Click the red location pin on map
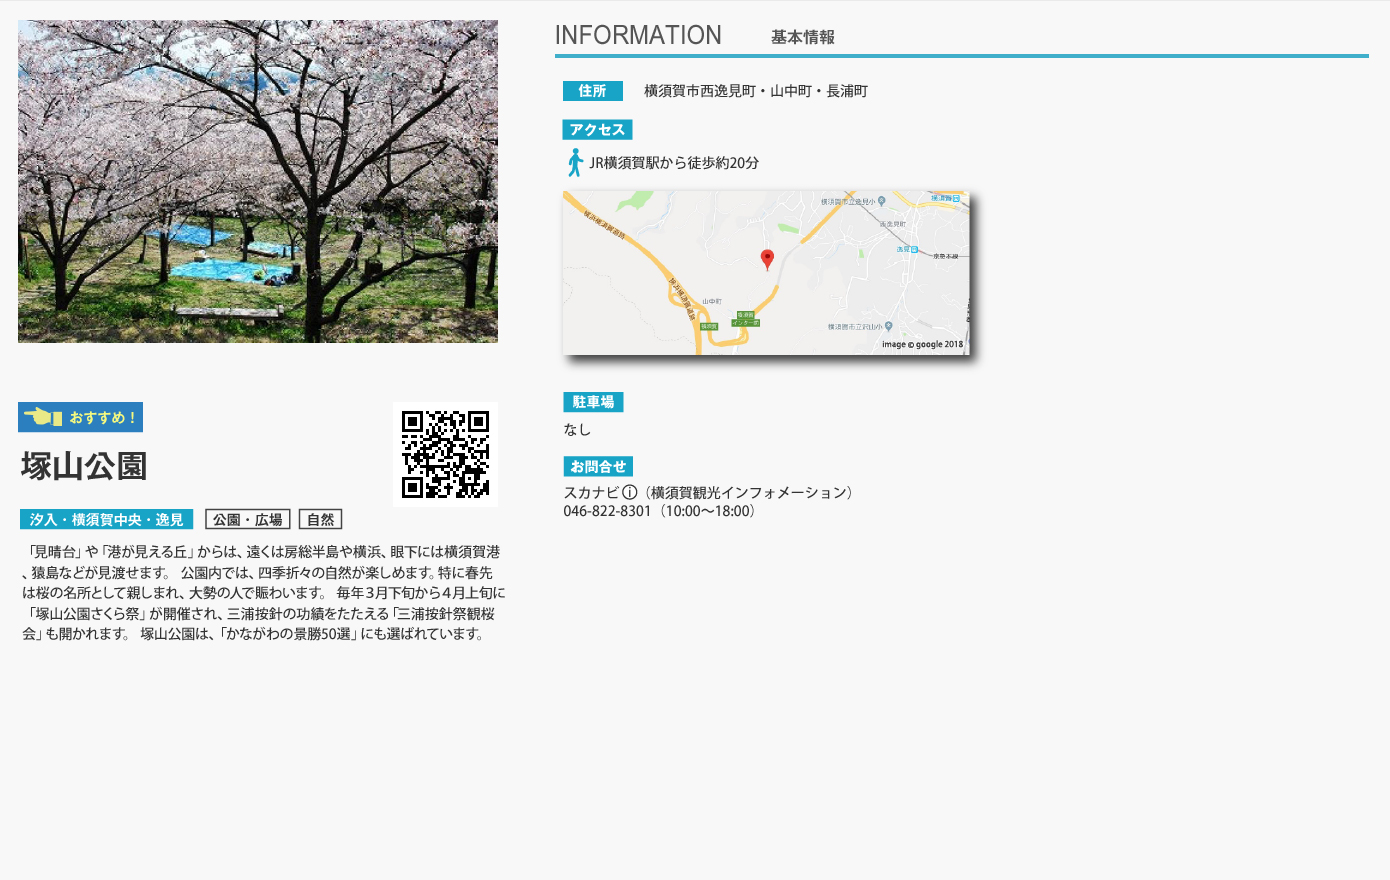This screenshot has height=880, width=1390. click(767, 259)
